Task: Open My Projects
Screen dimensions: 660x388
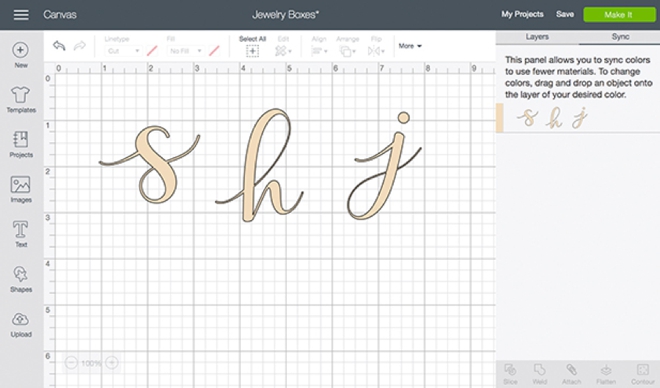Action: click(x=522, y=14)
